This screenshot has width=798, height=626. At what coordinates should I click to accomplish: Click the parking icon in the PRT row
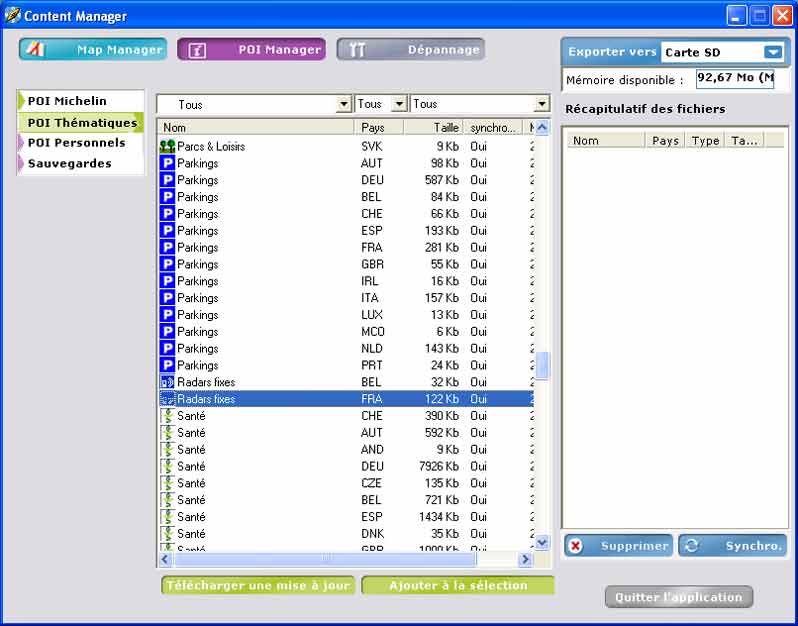pos(167,365)
